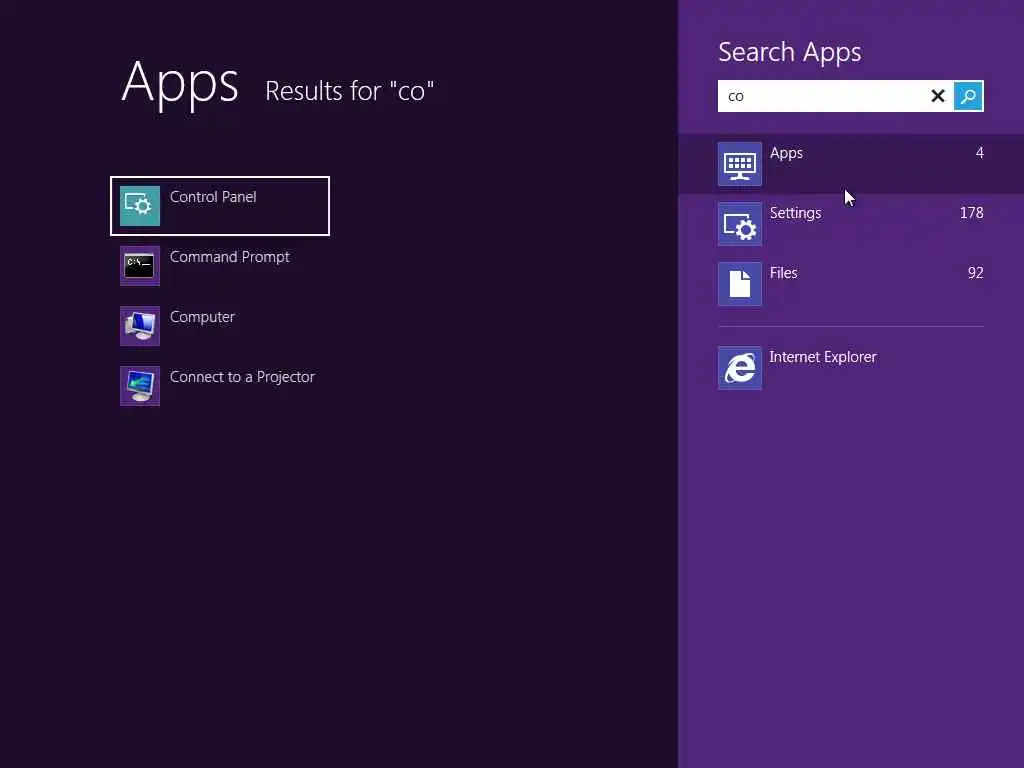Select the Files document icon in search pane

pos(740,284)
